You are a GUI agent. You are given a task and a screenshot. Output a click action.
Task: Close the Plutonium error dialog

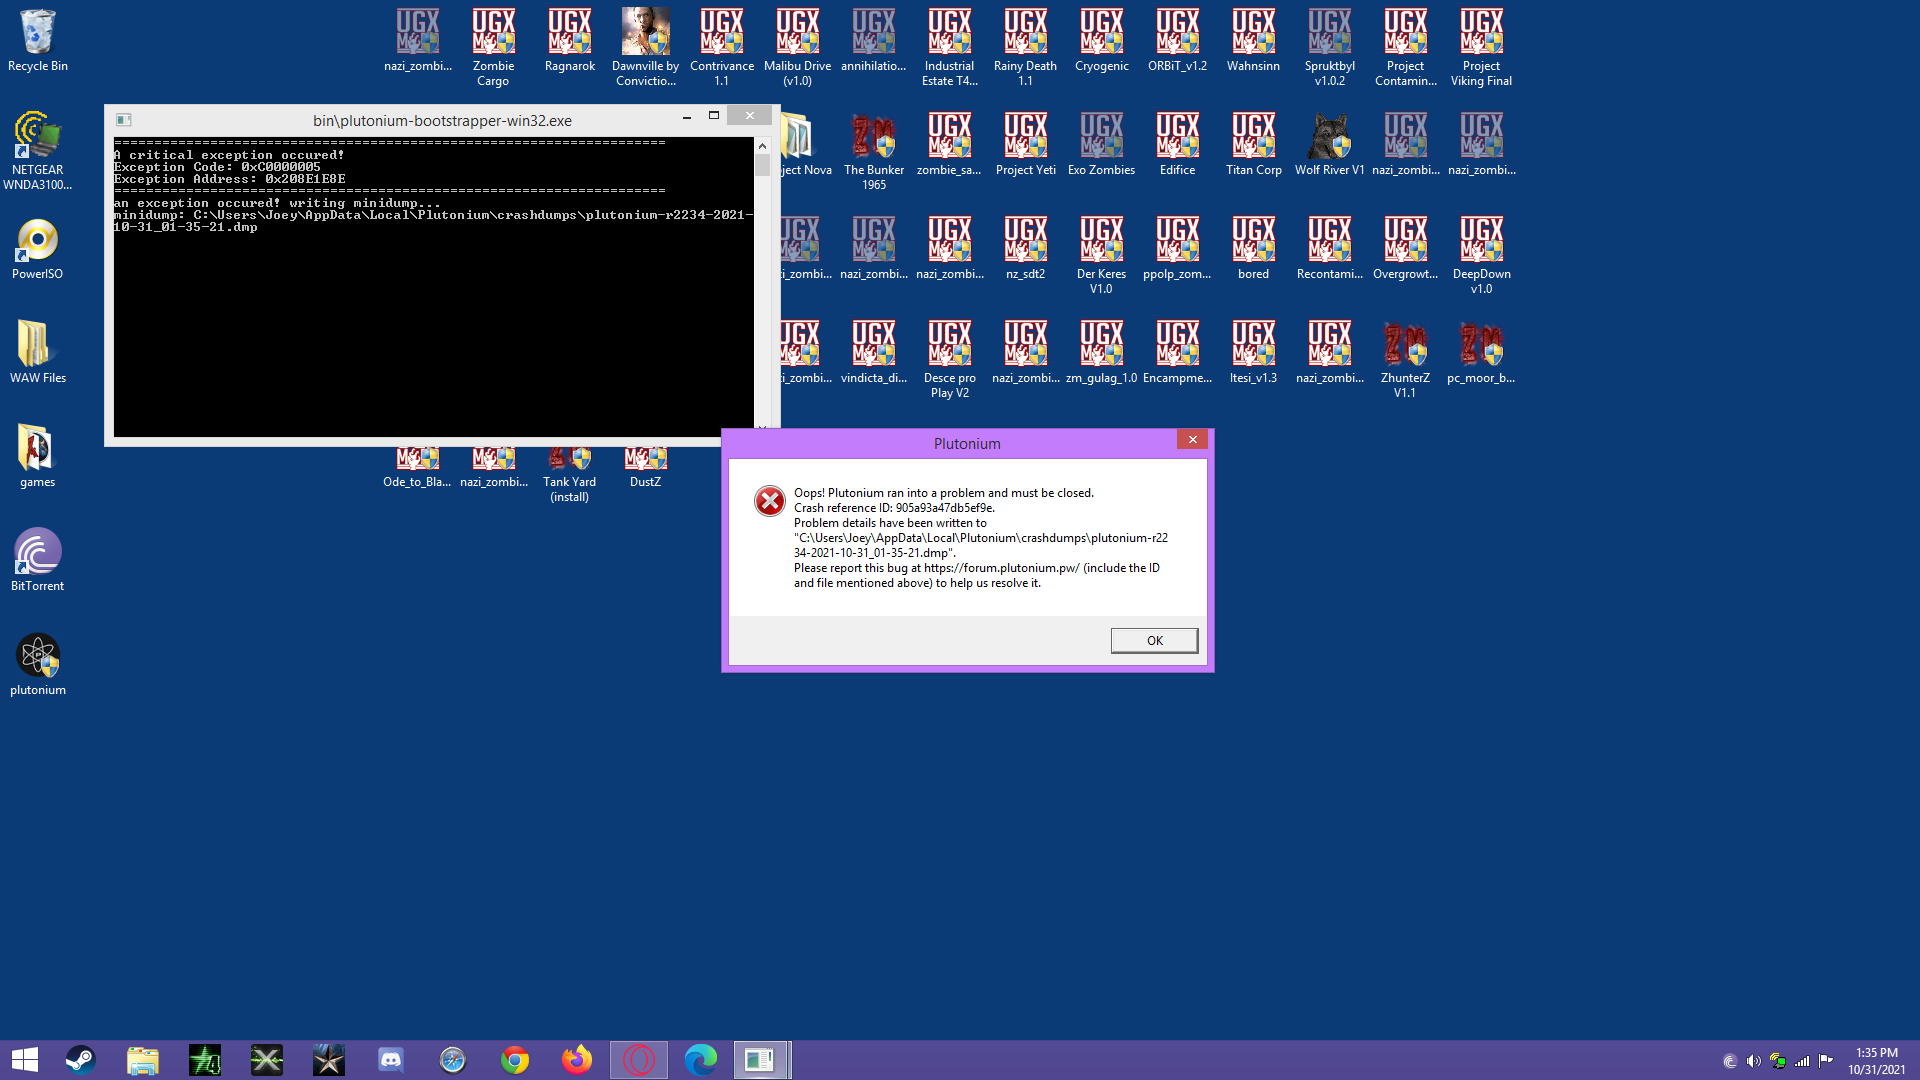tap(1192, 440)
